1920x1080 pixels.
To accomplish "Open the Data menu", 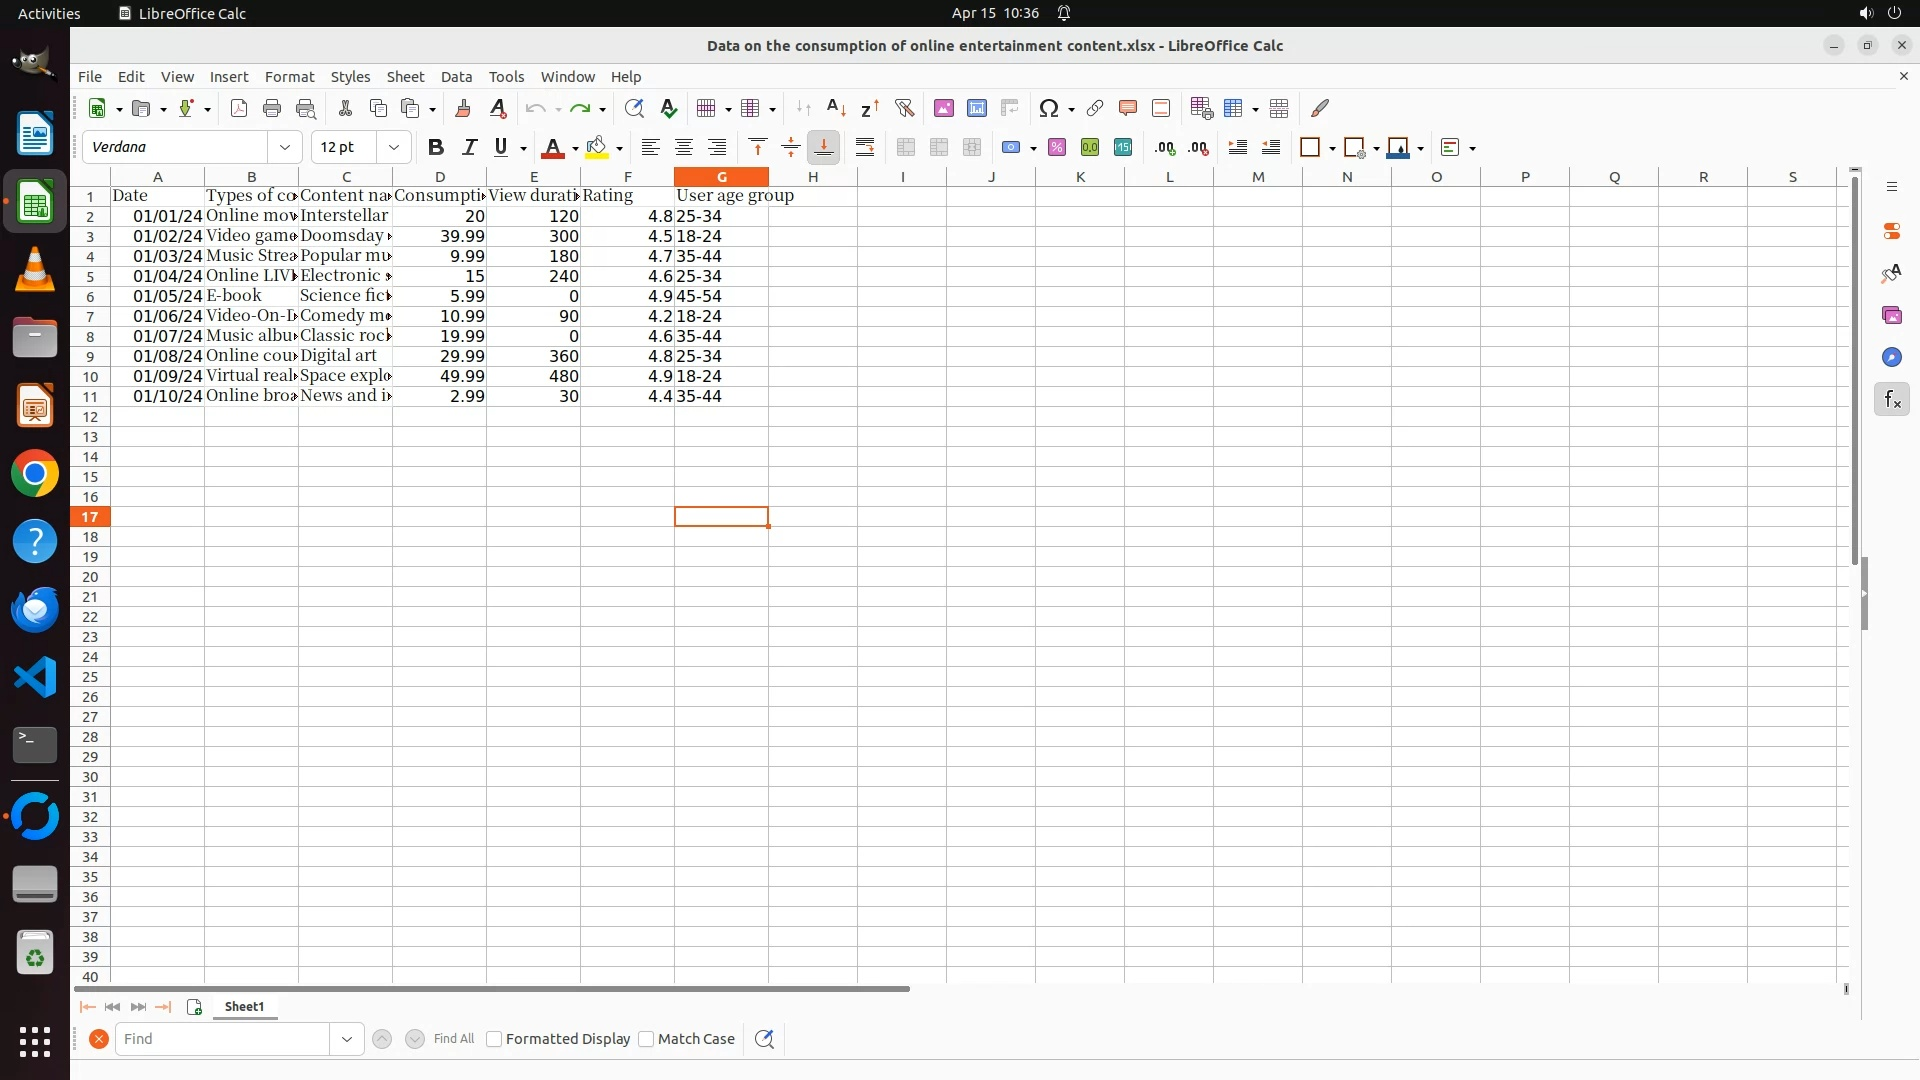I will point(456,77).
